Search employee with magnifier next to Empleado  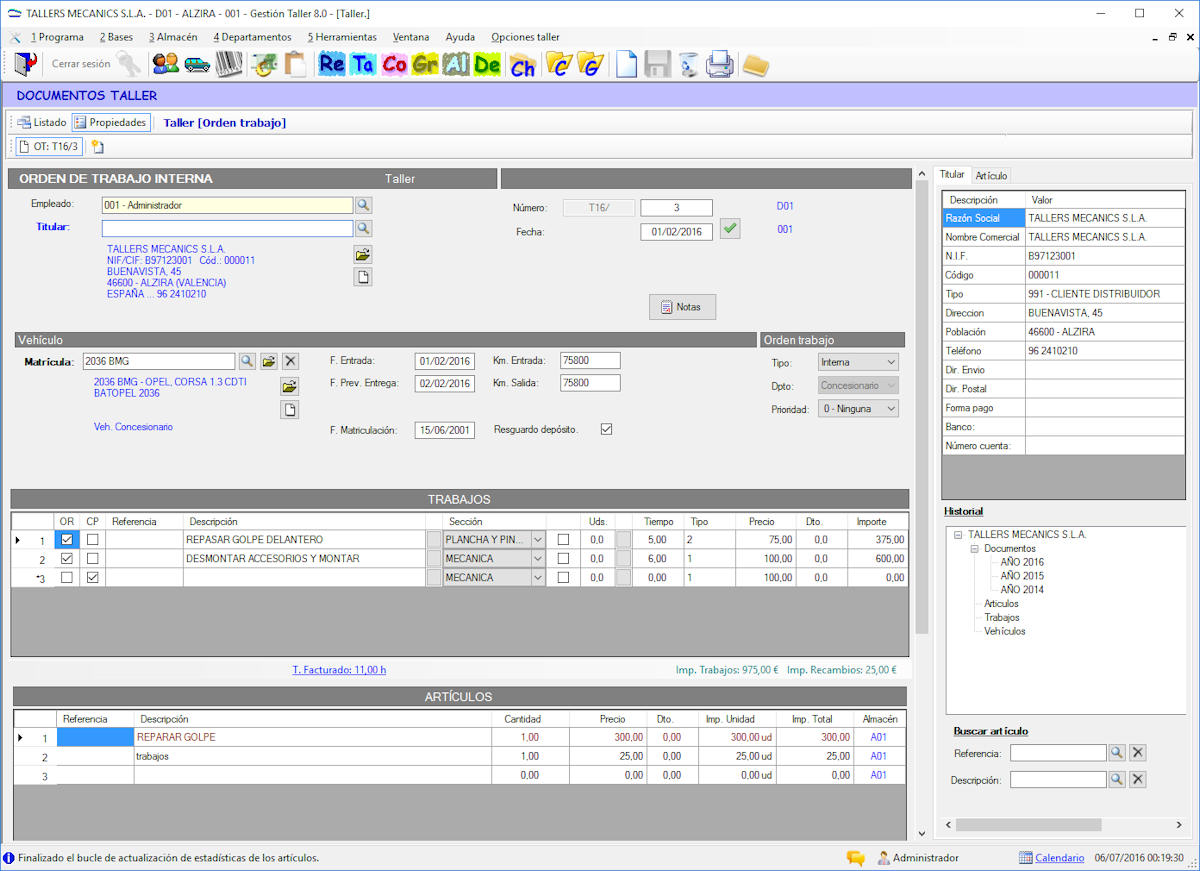[364, 205]
